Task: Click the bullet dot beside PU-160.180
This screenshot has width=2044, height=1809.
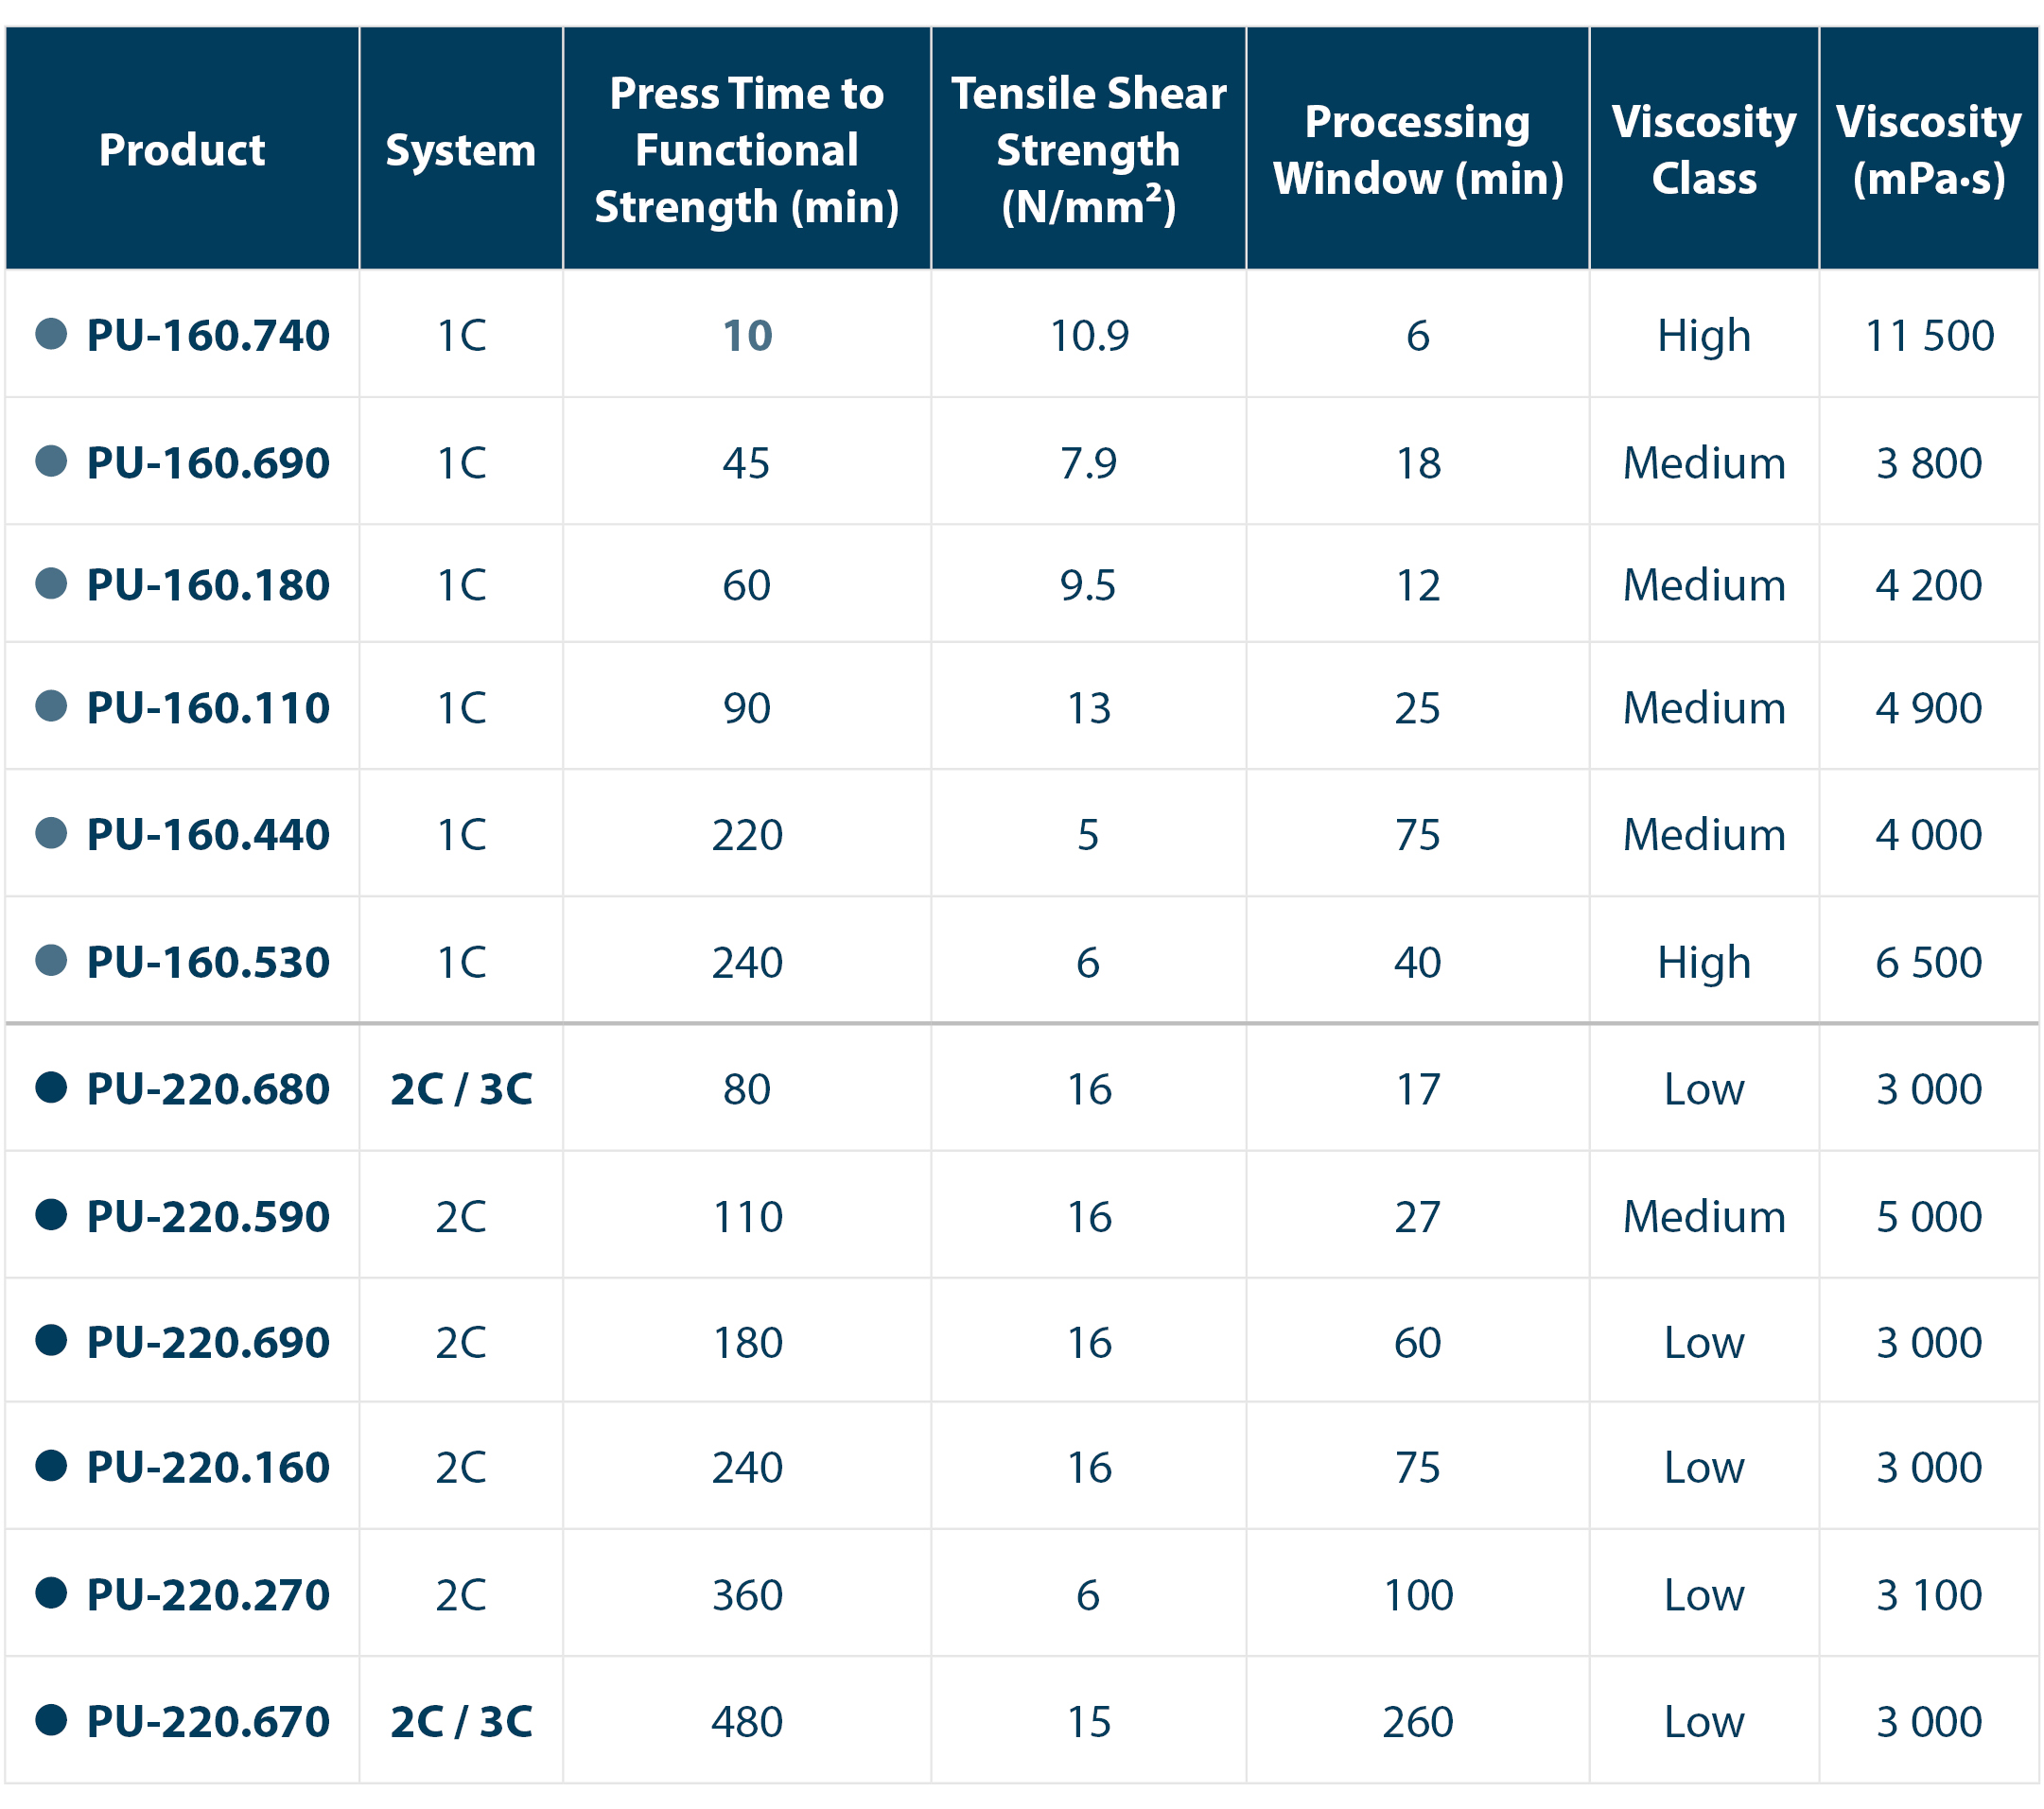Action: pos(51,583)
